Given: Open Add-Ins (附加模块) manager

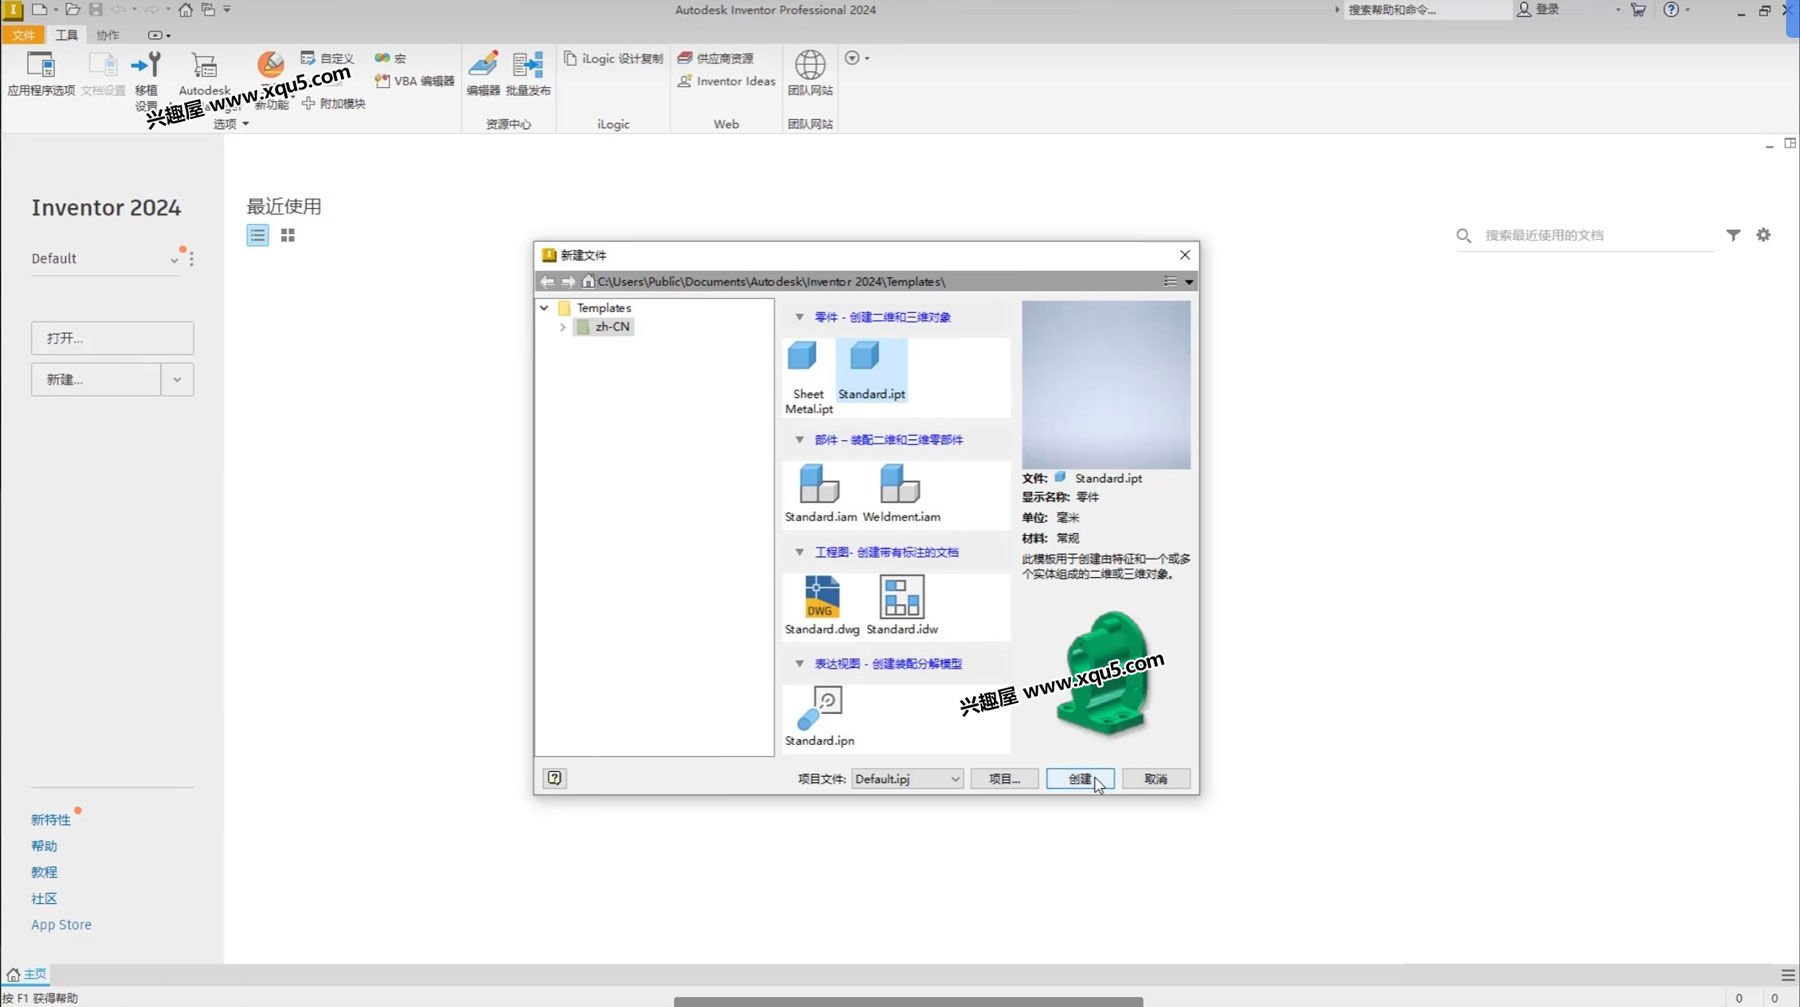Looking at the screenshot, I should coord(334,103).
